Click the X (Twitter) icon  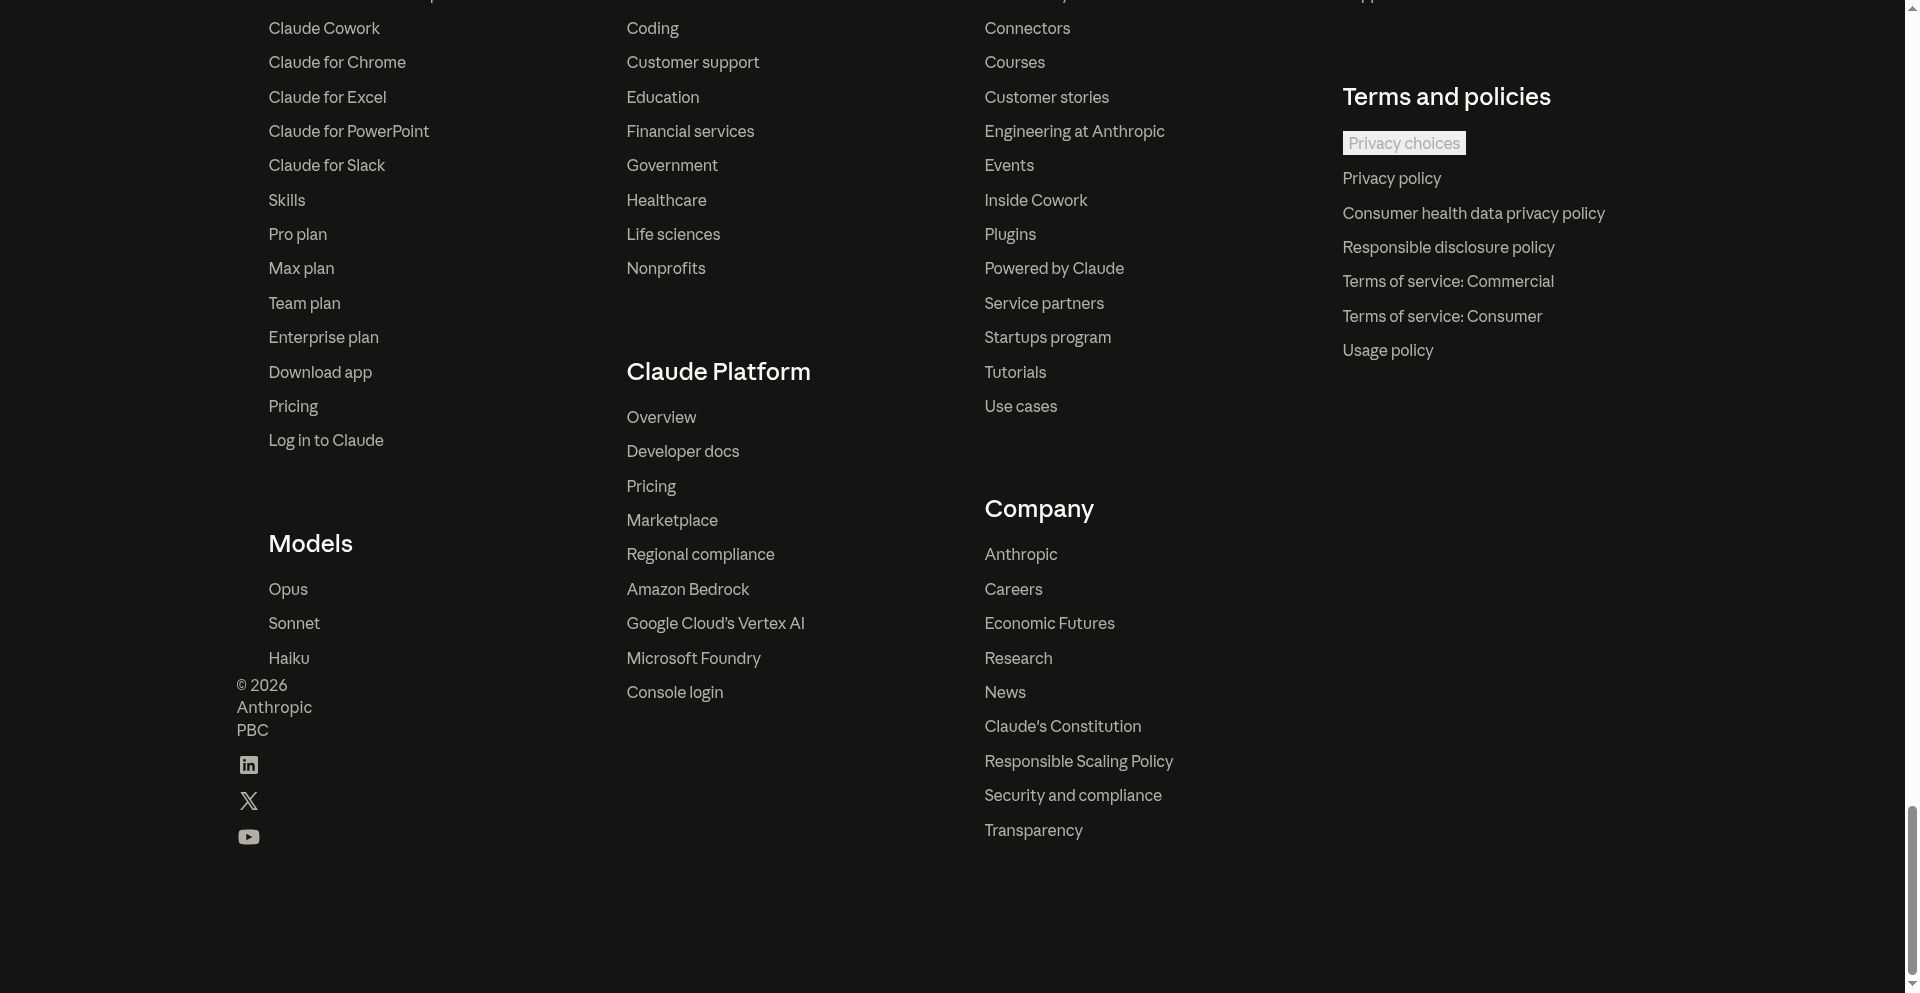(248, 801)
